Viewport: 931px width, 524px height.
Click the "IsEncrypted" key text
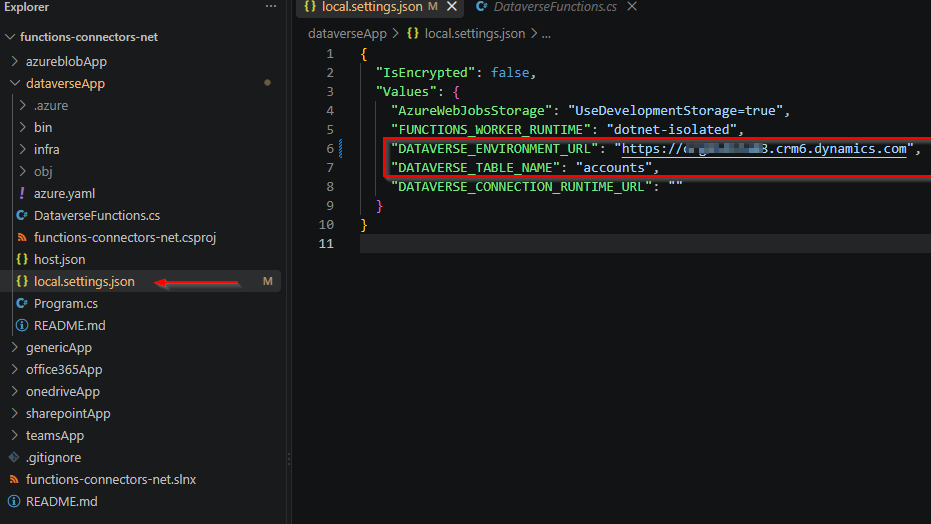click(x=425, y=72)
